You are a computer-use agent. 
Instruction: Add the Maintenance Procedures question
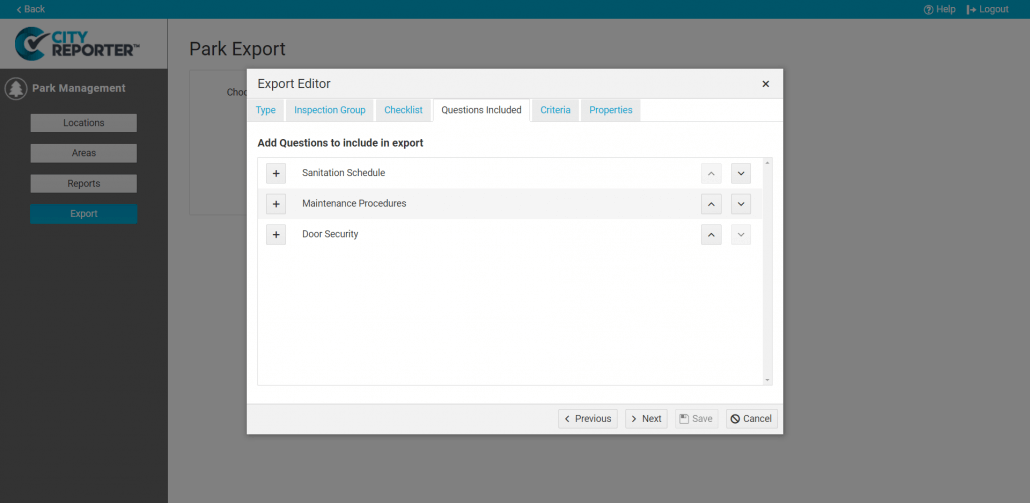pos(276,204)
